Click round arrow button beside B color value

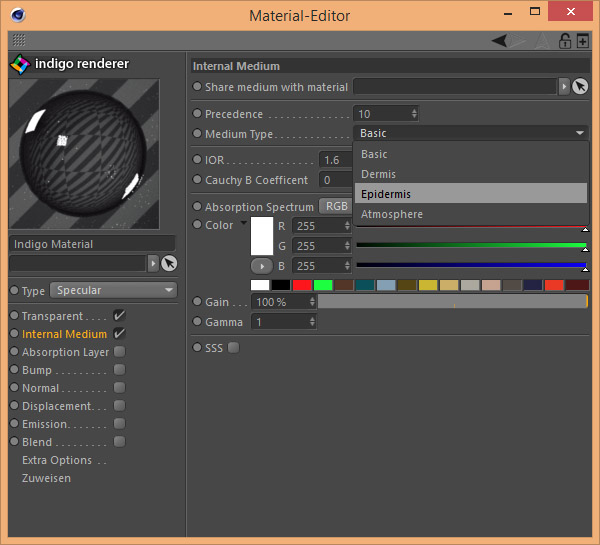[261, 266]
